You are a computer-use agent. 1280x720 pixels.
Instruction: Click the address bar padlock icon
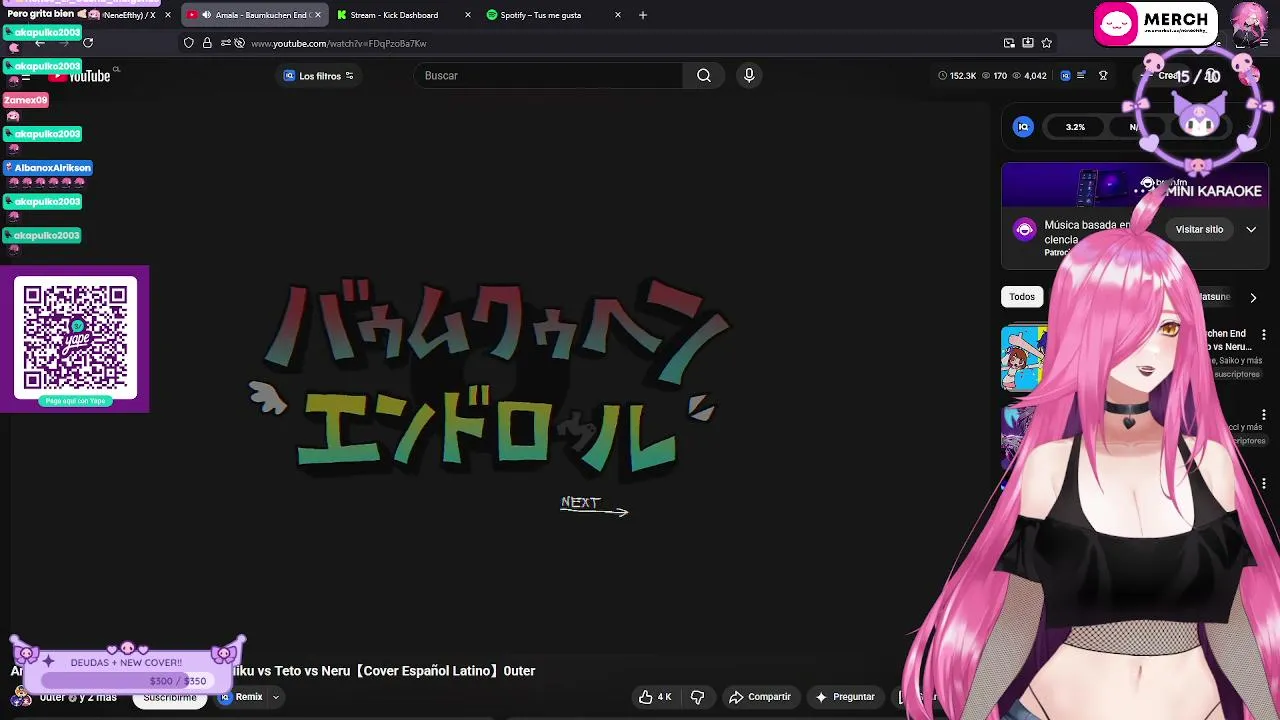coord(207,43)
